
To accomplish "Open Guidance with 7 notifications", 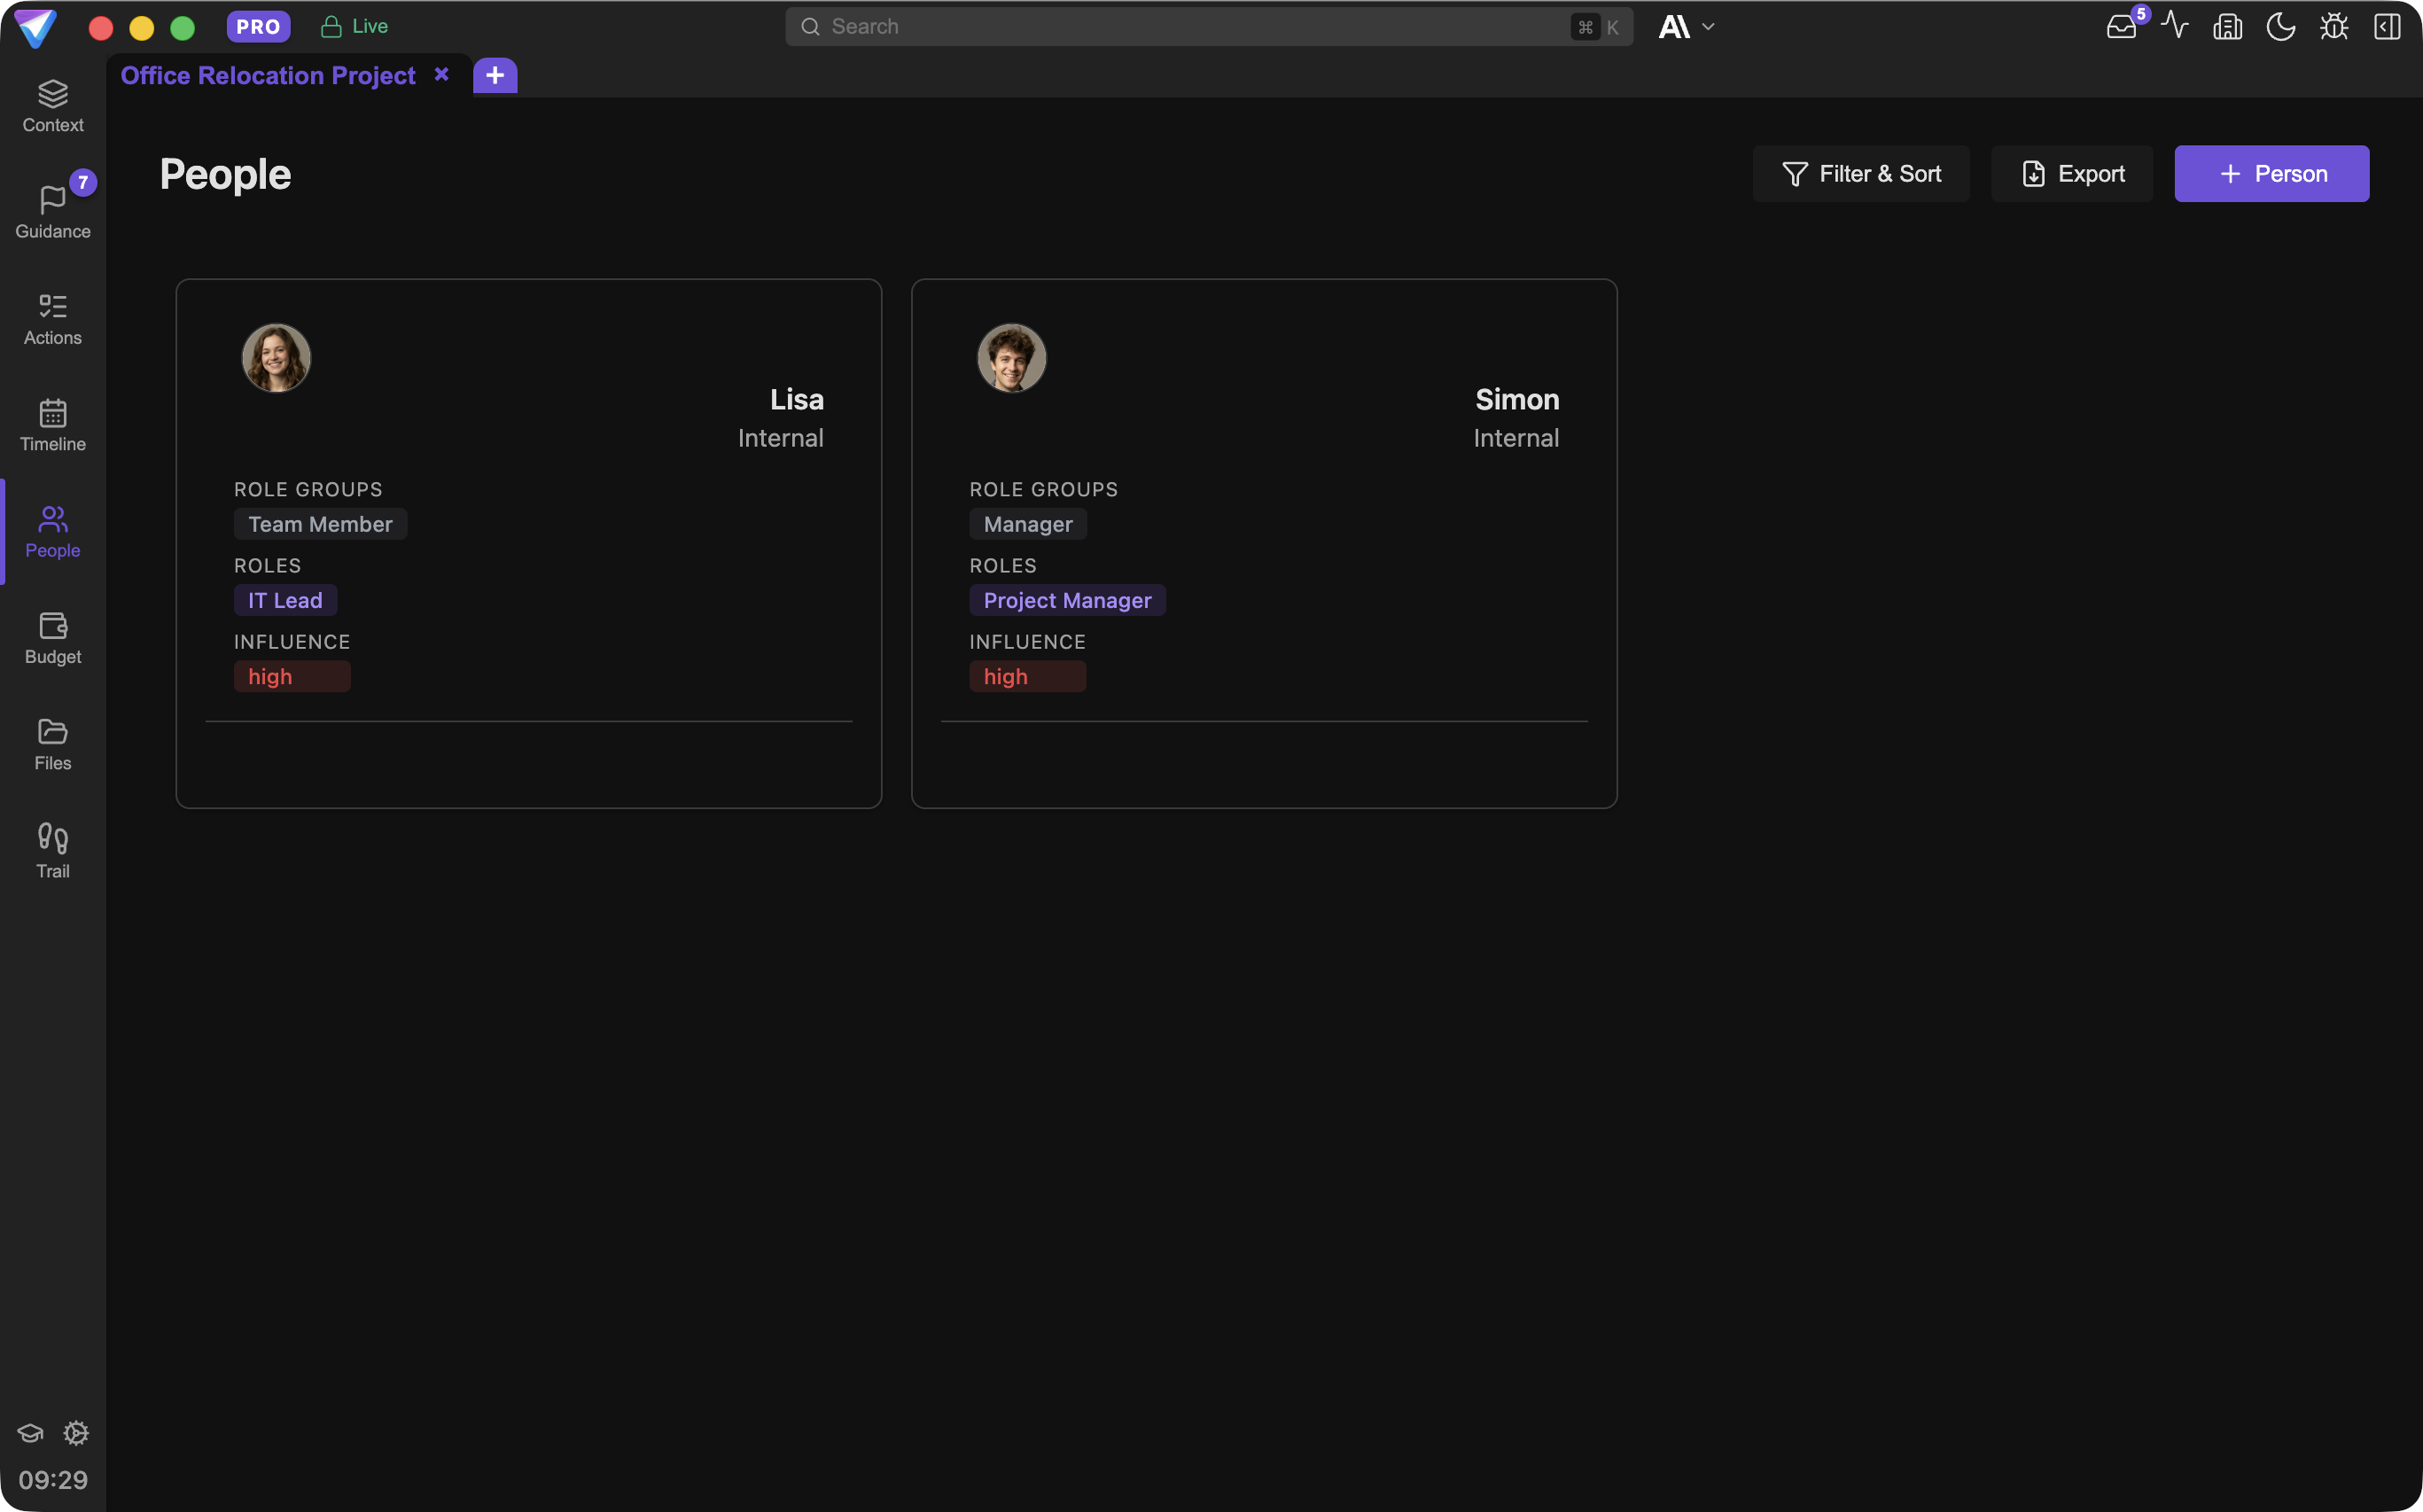I will pos(52,210).
